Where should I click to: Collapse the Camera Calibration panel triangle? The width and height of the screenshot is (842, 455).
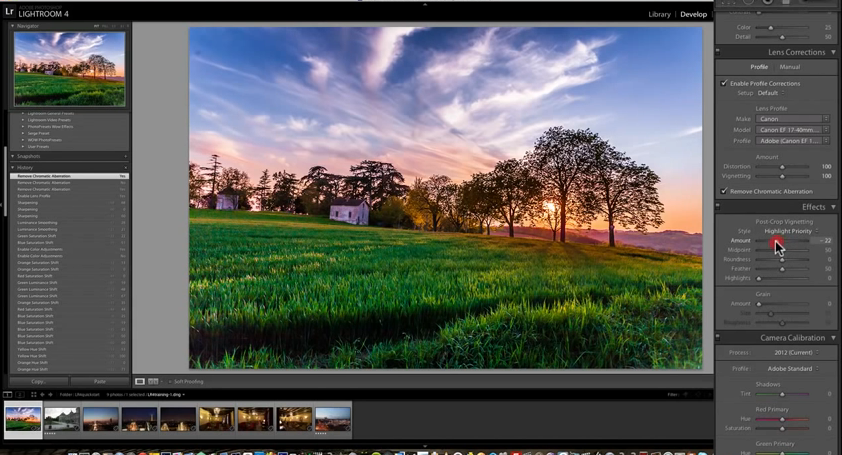coord(833,338)
